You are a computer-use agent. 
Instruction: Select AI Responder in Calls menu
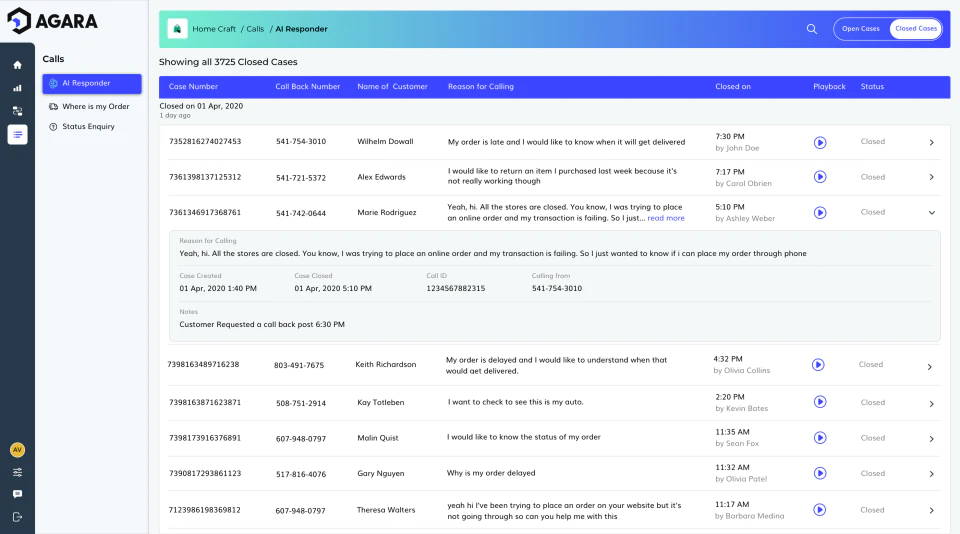click(92, 84)
